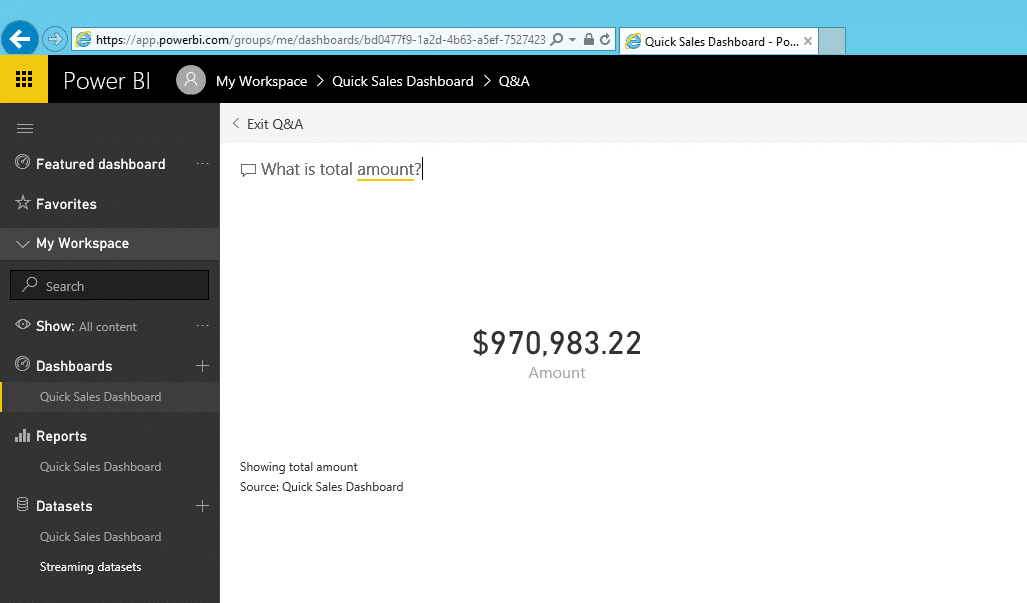The image size is (1027, 603).
Task: Click the Show: All content filter
Action: 86,326
